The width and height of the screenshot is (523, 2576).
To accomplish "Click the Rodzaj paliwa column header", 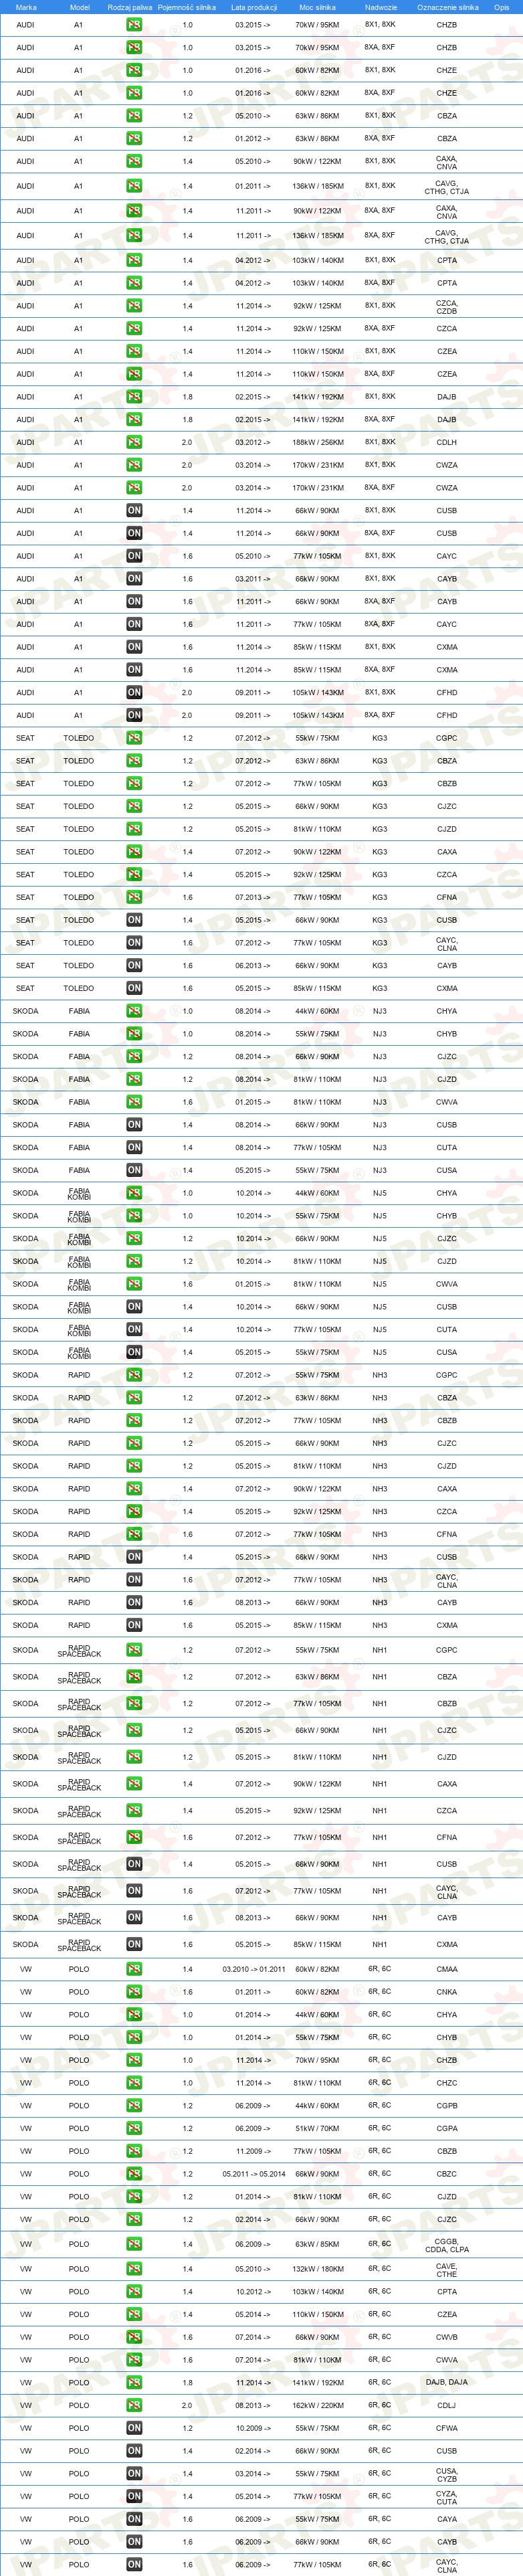I will (x=130, y=7).
